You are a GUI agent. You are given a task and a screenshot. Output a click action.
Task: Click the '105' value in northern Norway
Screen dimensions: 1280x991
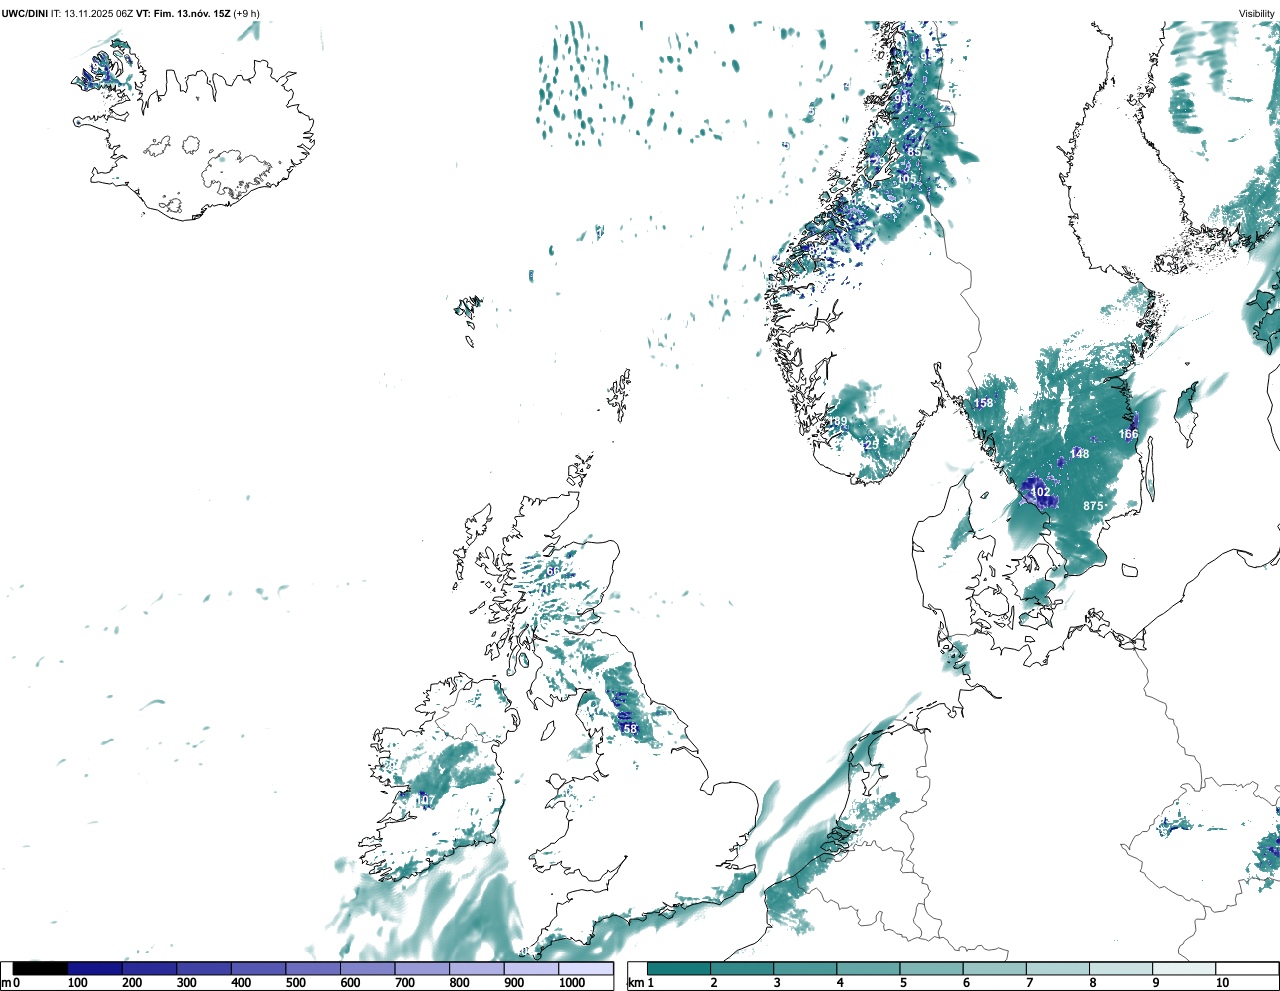(907, 179)
